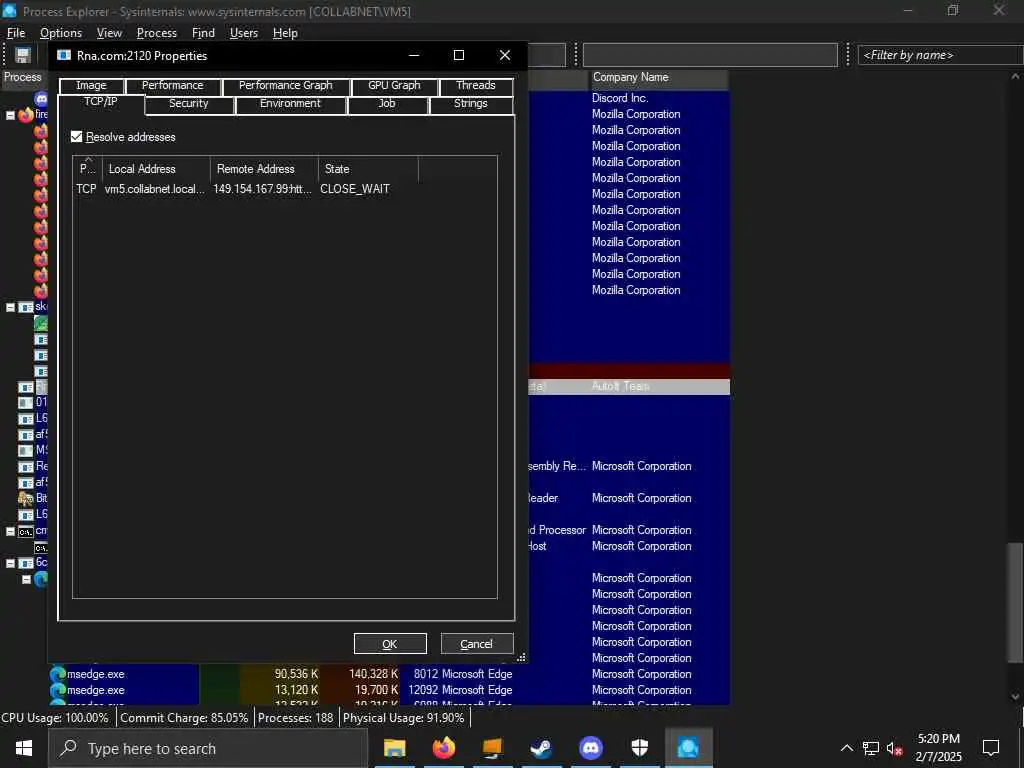Click the muted volume tray icon
Screen dimensions: 1024x768
pyautogui.click(x=895, y=748)
